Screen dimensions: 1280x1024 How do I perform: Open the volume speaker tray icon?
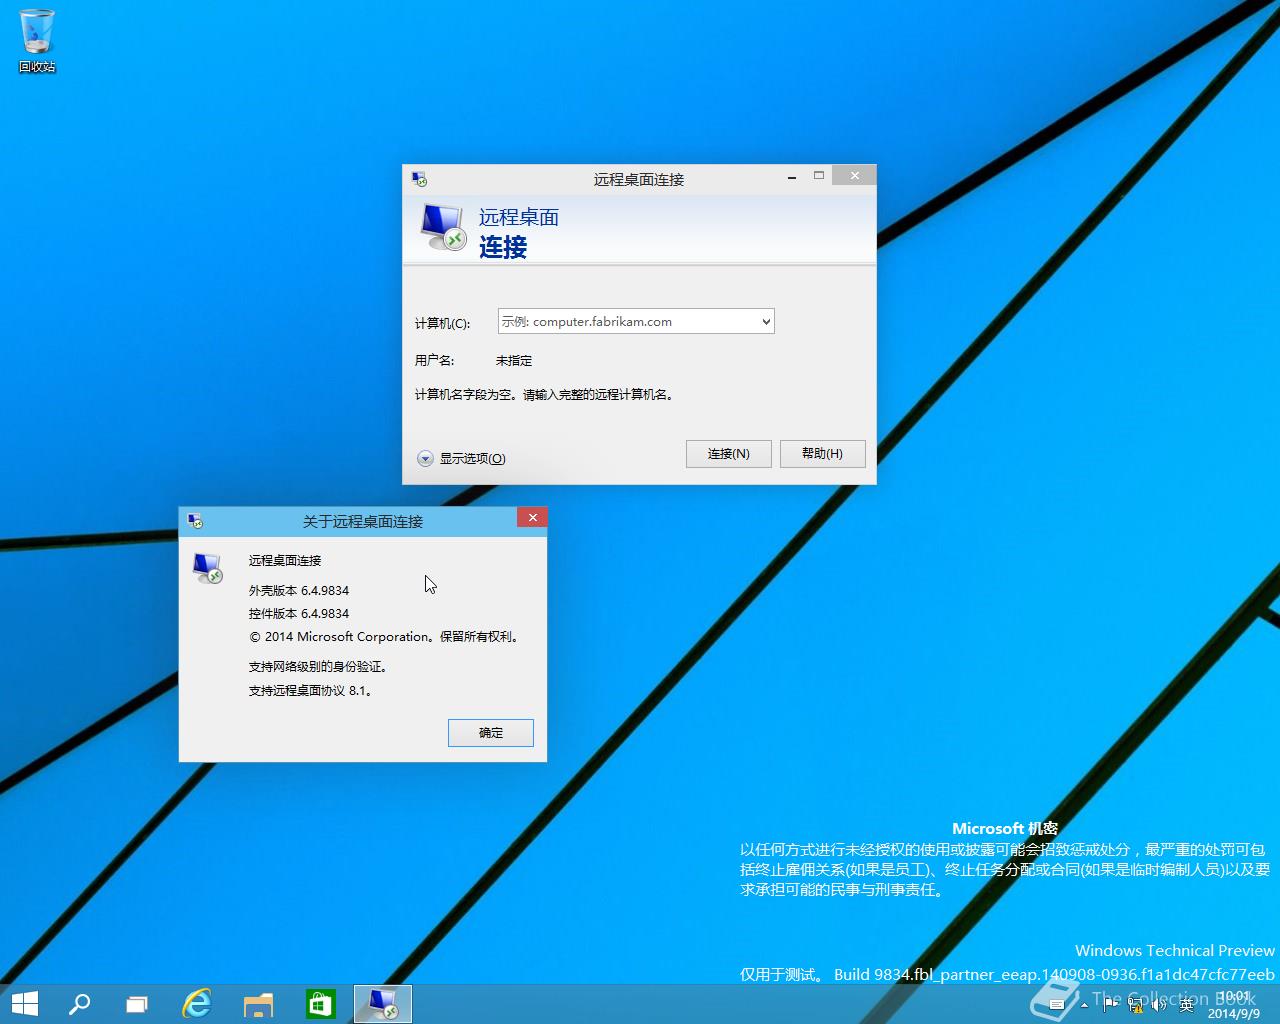click(1159, 1004)
